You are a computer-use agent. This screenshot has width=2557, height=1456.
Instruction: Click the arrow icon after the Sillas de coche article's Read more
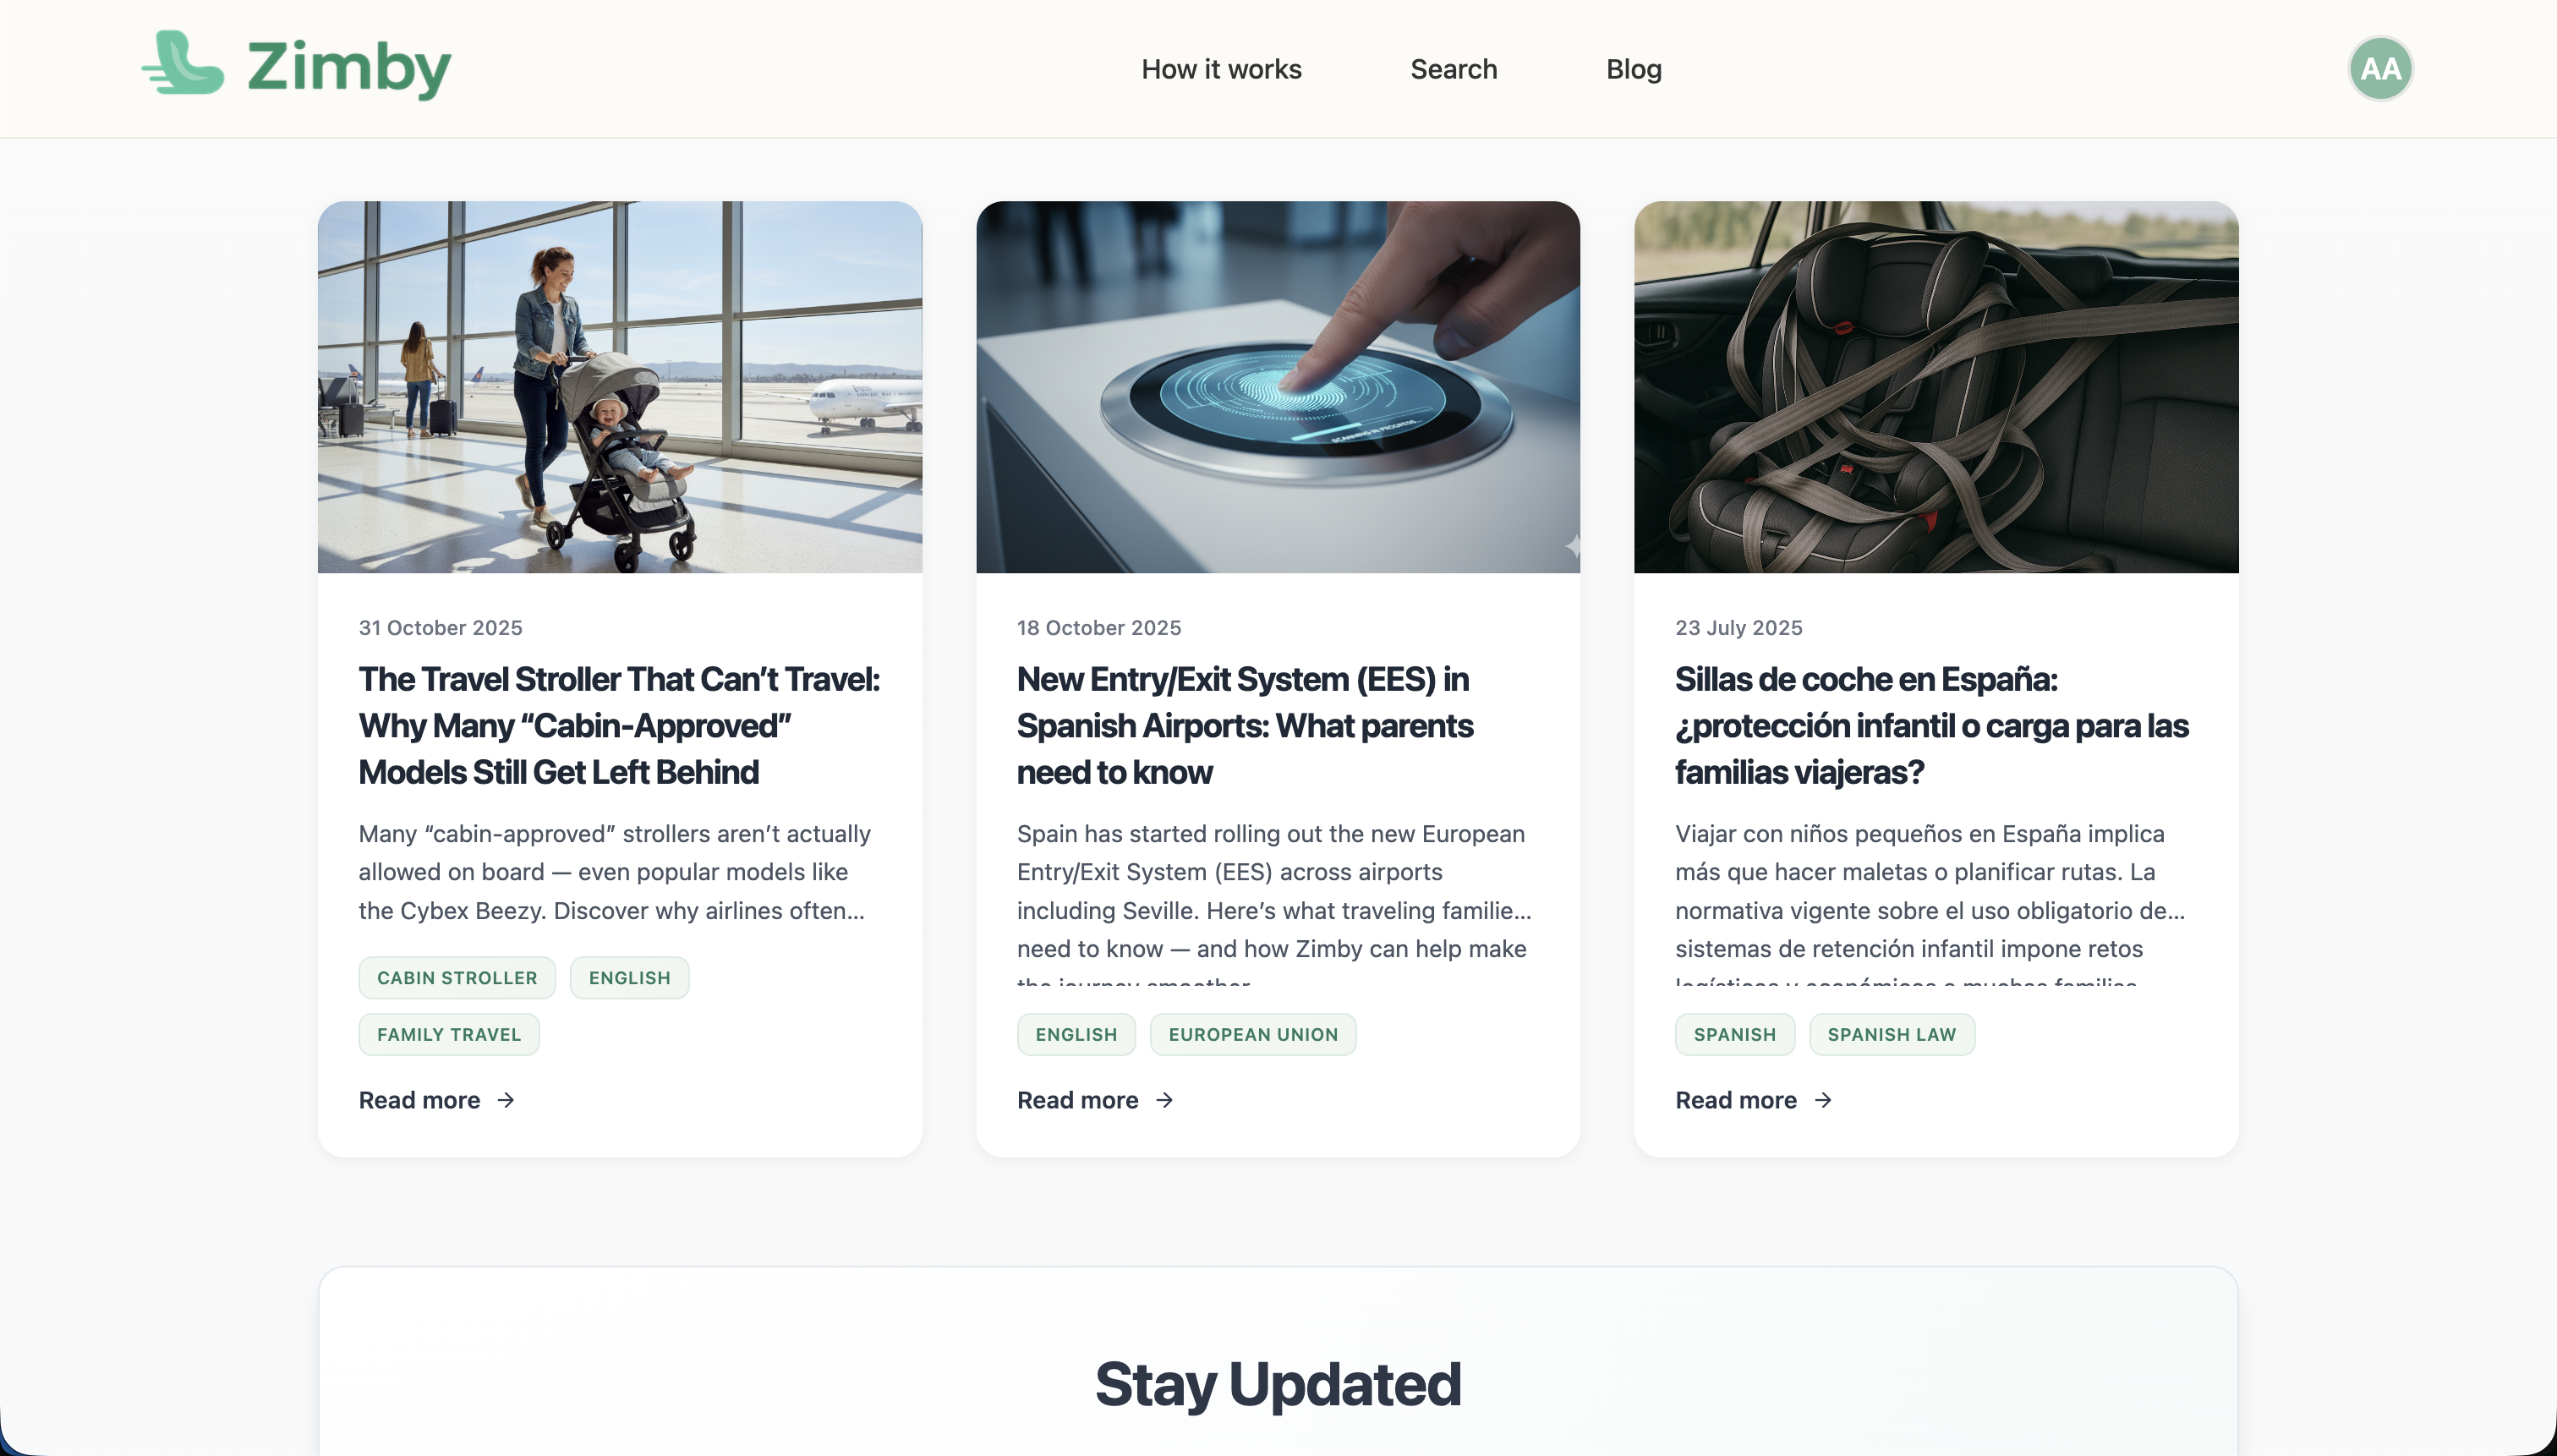click(x=1823, y=1100)
